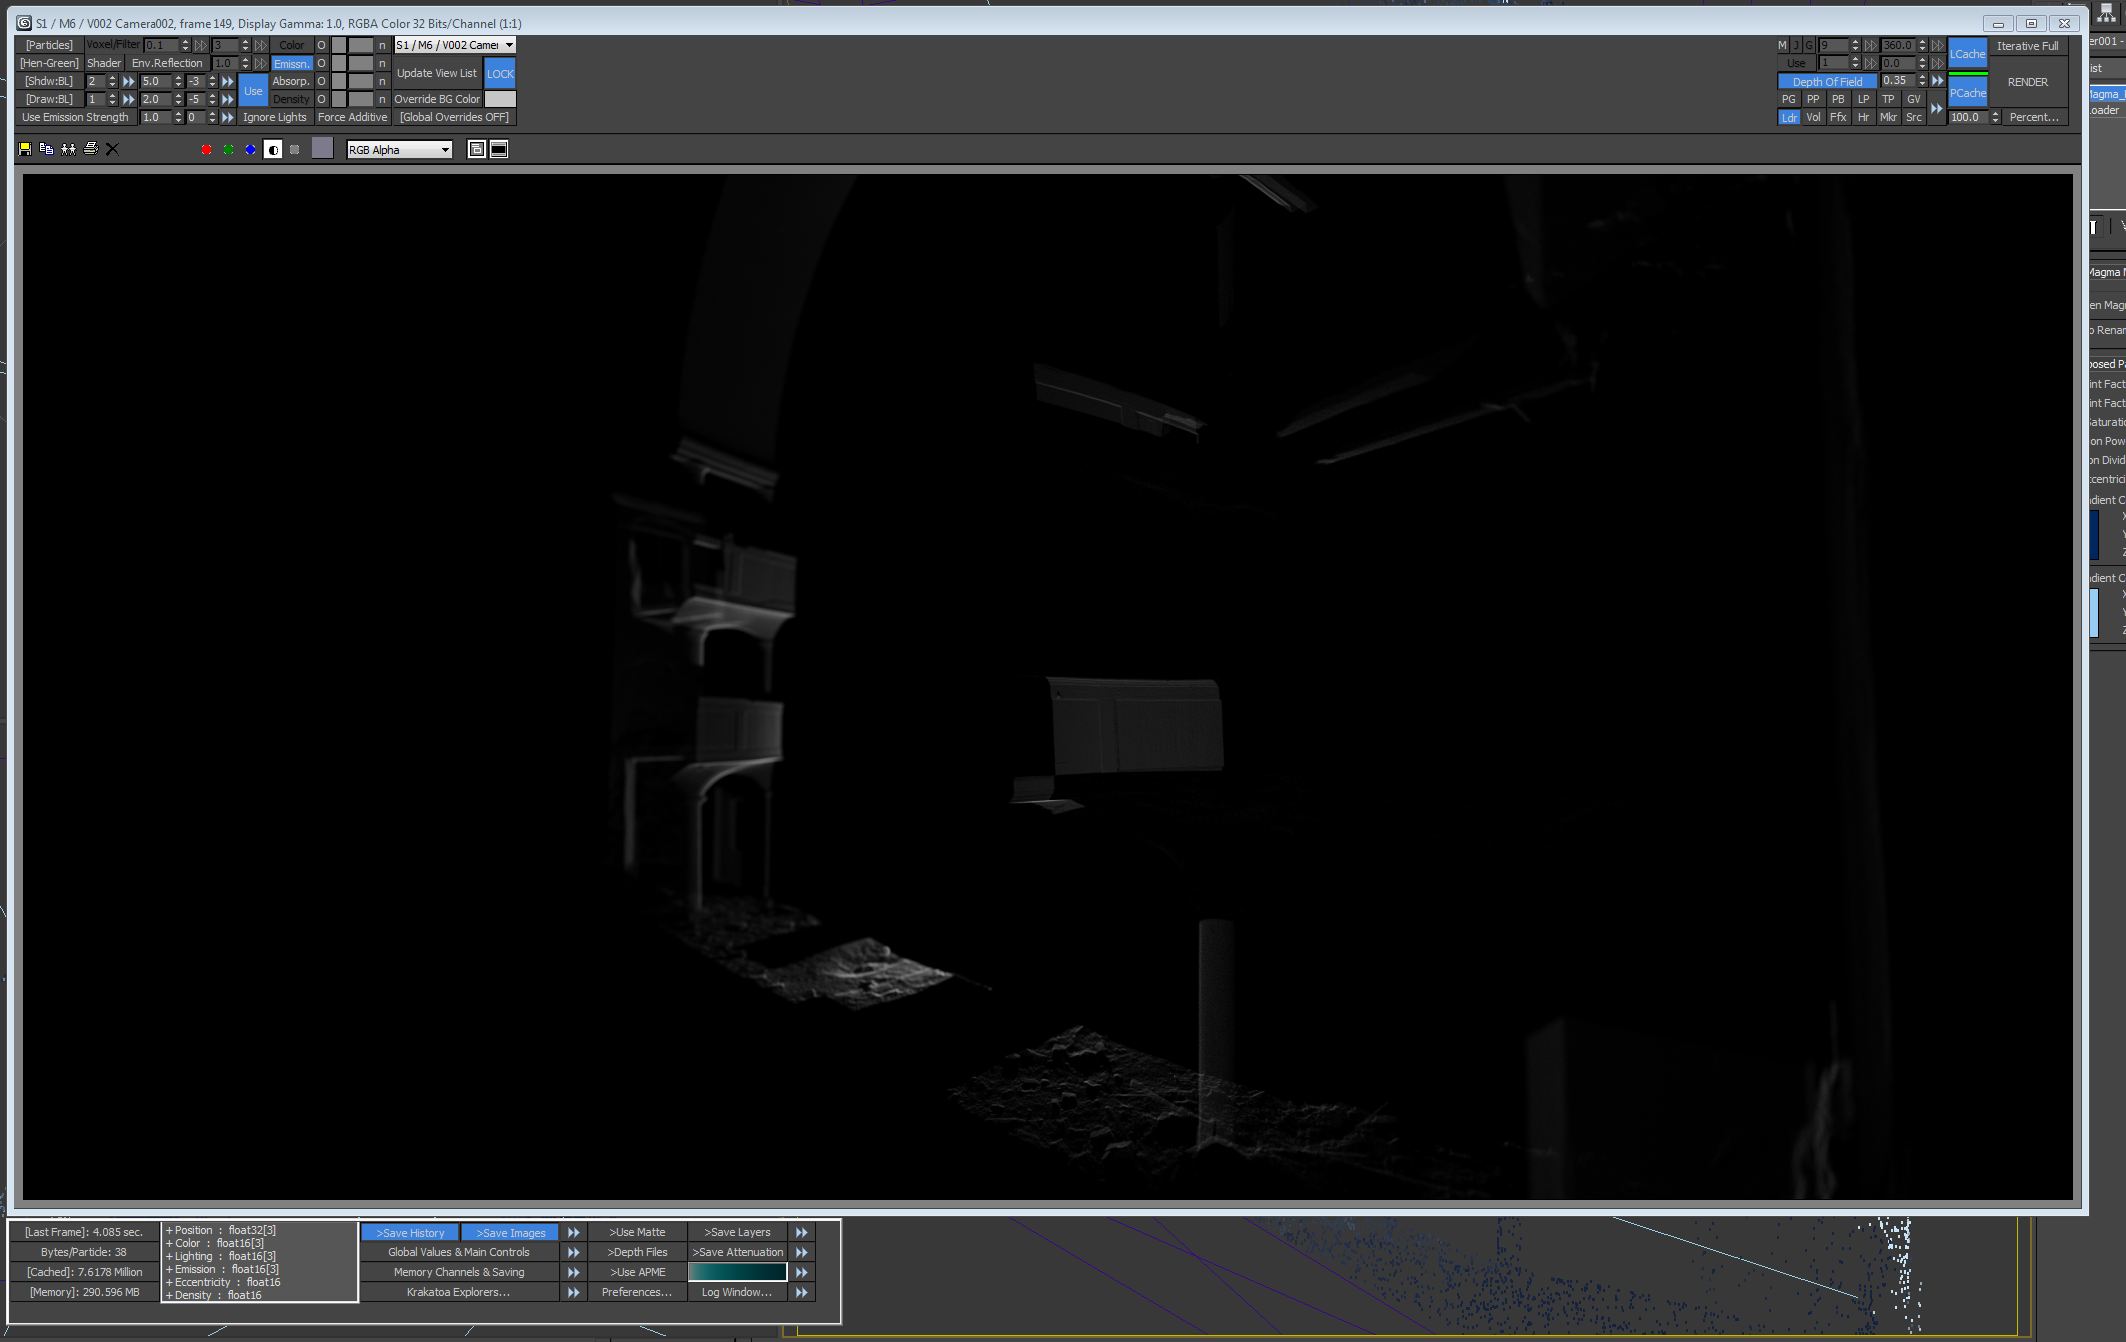Open the S1 / M6 / V002 camera dropdown
This screenshot has height=1342, width=2126.
(x=454, y=45)
